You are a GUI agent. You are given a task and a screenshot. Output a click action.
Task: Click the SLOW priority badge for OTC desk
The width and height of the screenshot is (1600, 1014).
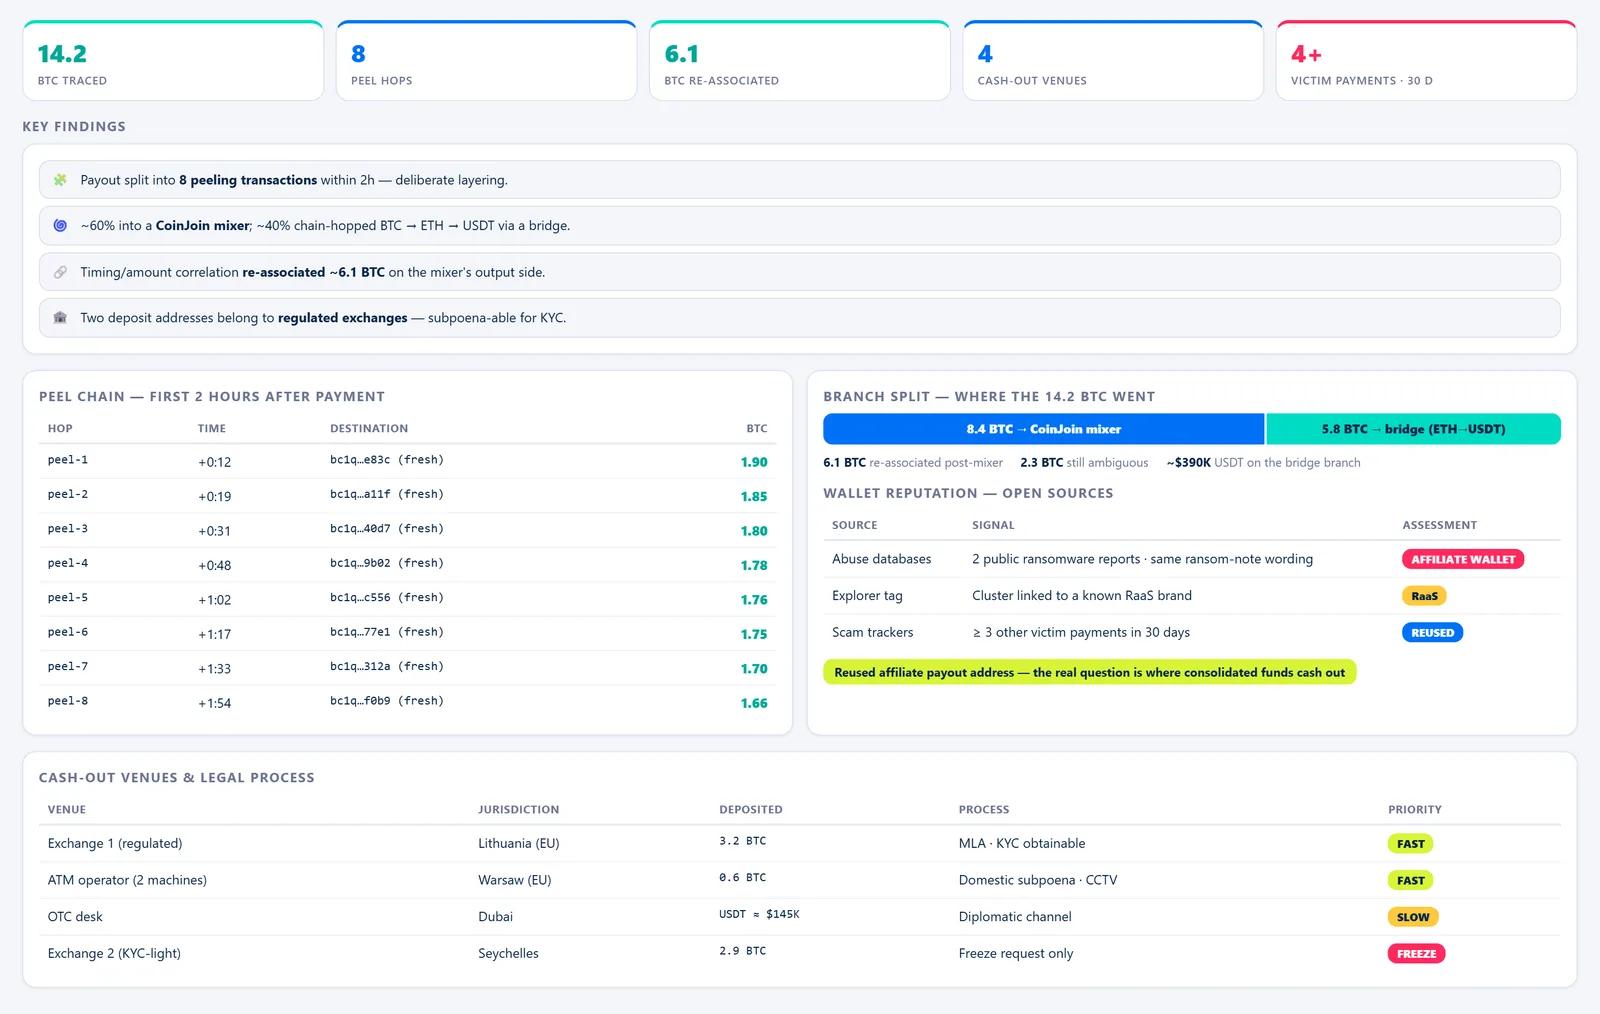pyautogui.click(x=1412, y=917)
